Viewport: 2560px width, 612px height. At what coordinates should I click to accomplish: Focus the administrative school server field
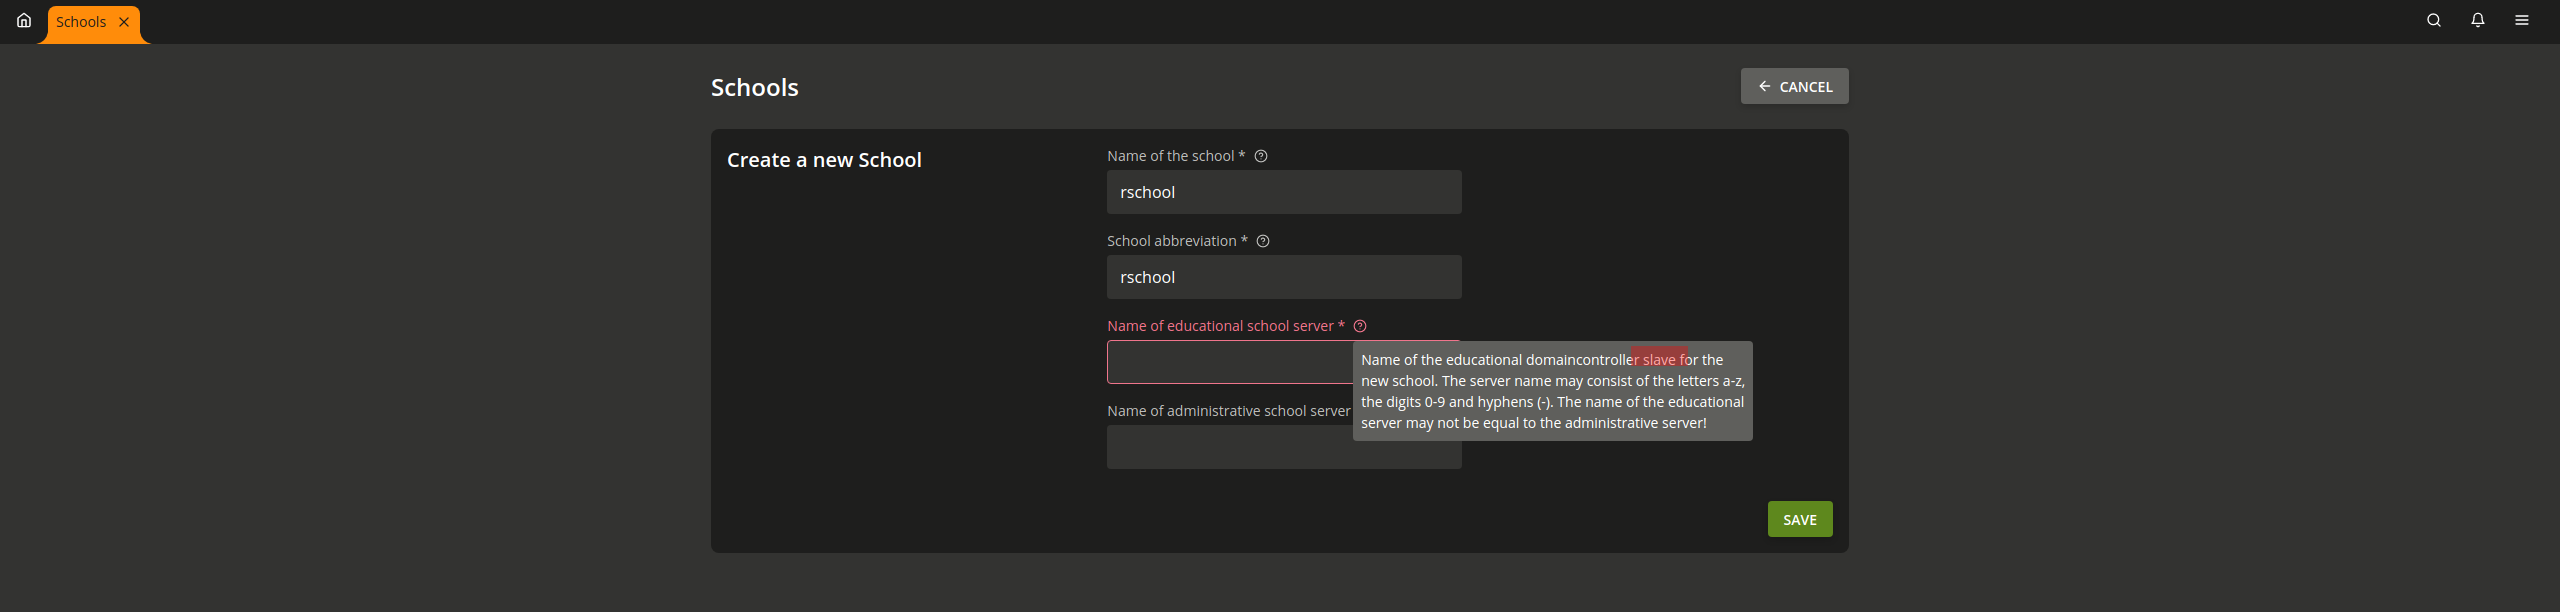[1228, 449]
